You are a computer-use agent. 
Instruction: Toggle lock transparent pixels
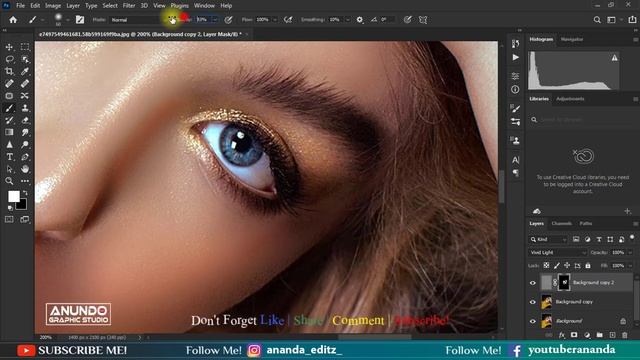pyautogui.click(x=546, y=265)
